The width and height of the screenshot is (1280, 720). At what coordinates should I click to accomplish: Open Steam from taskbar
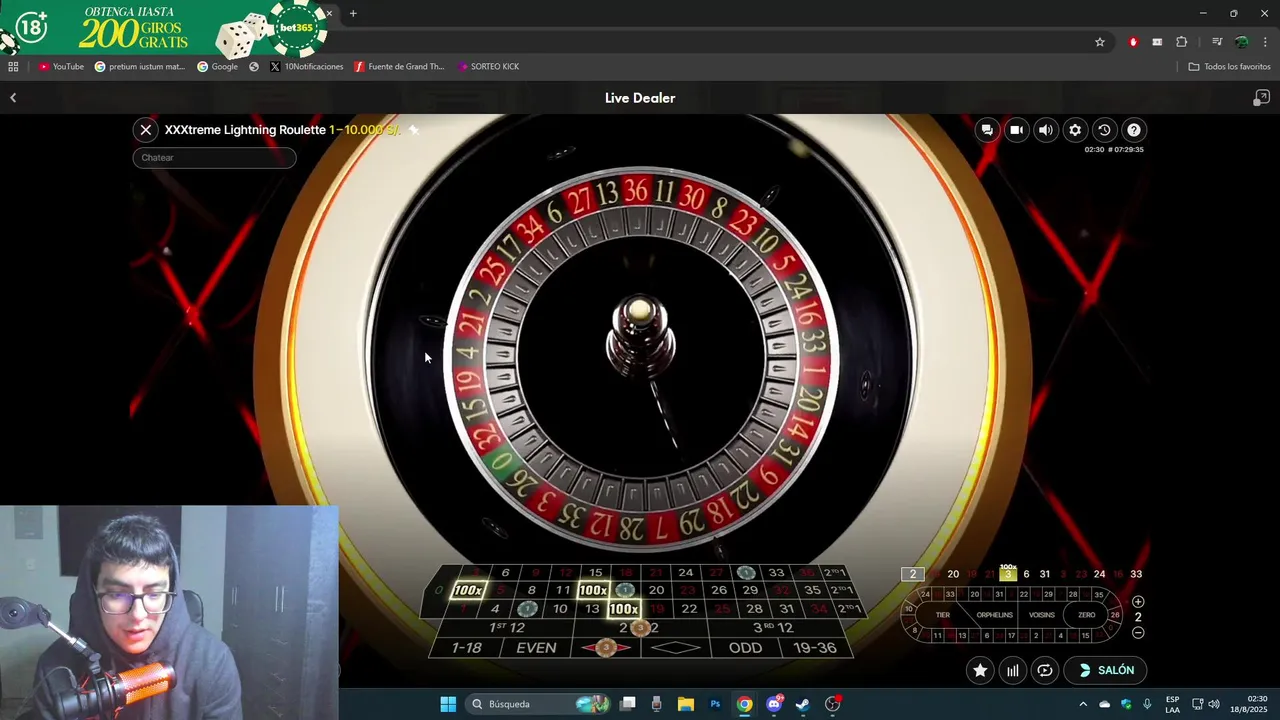803,704
